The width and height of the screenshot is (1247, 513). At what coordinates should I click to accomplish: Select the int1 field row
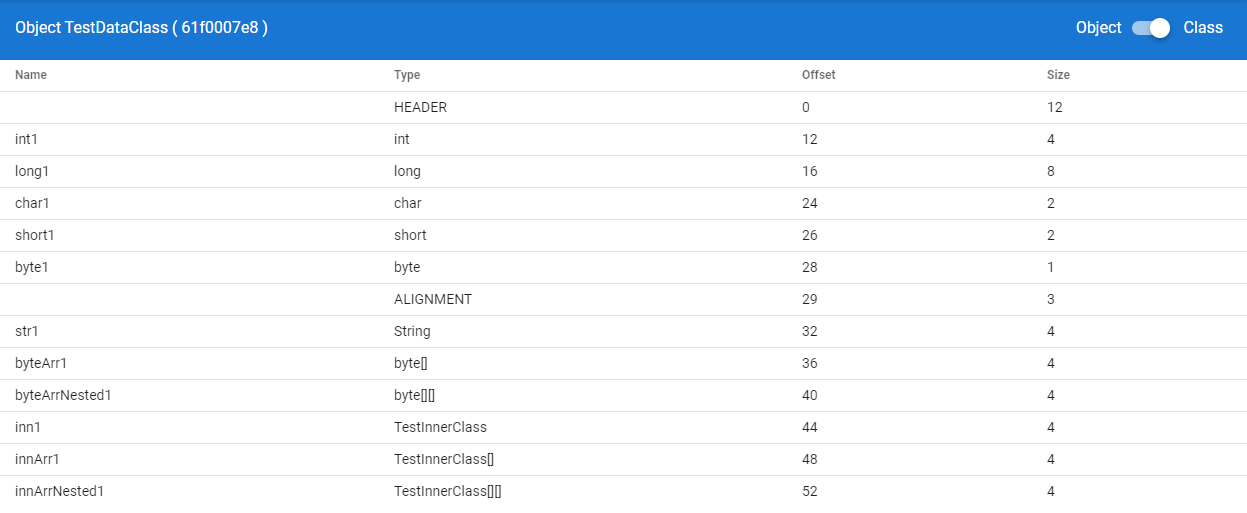[623, 139]
